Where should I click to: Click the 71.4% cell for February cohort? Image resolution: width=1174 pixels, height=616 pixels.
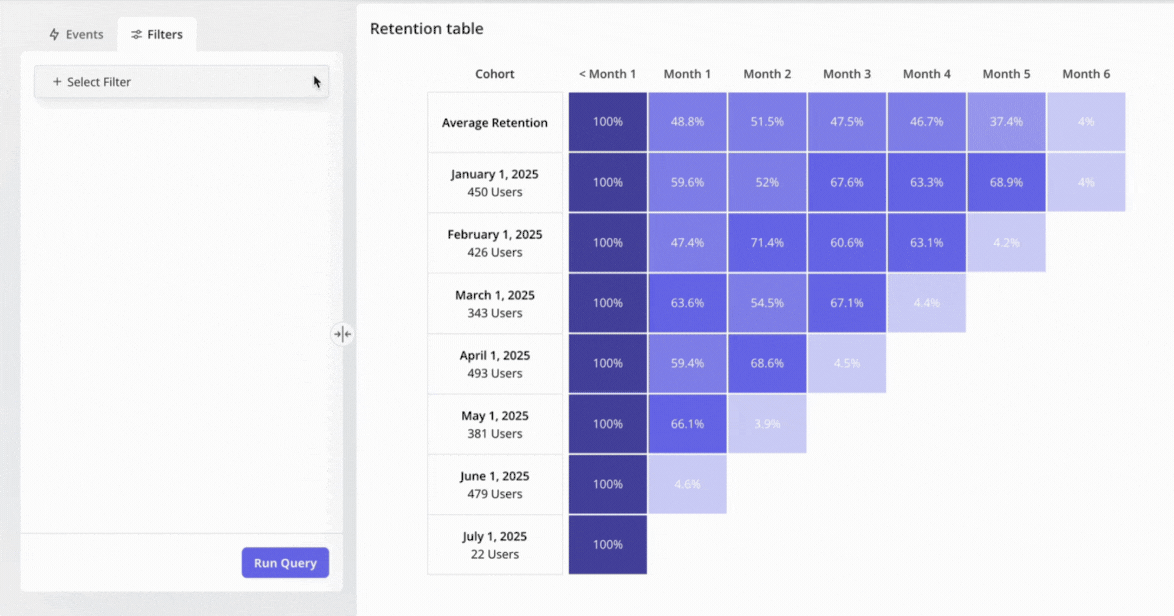click(767, 242)
